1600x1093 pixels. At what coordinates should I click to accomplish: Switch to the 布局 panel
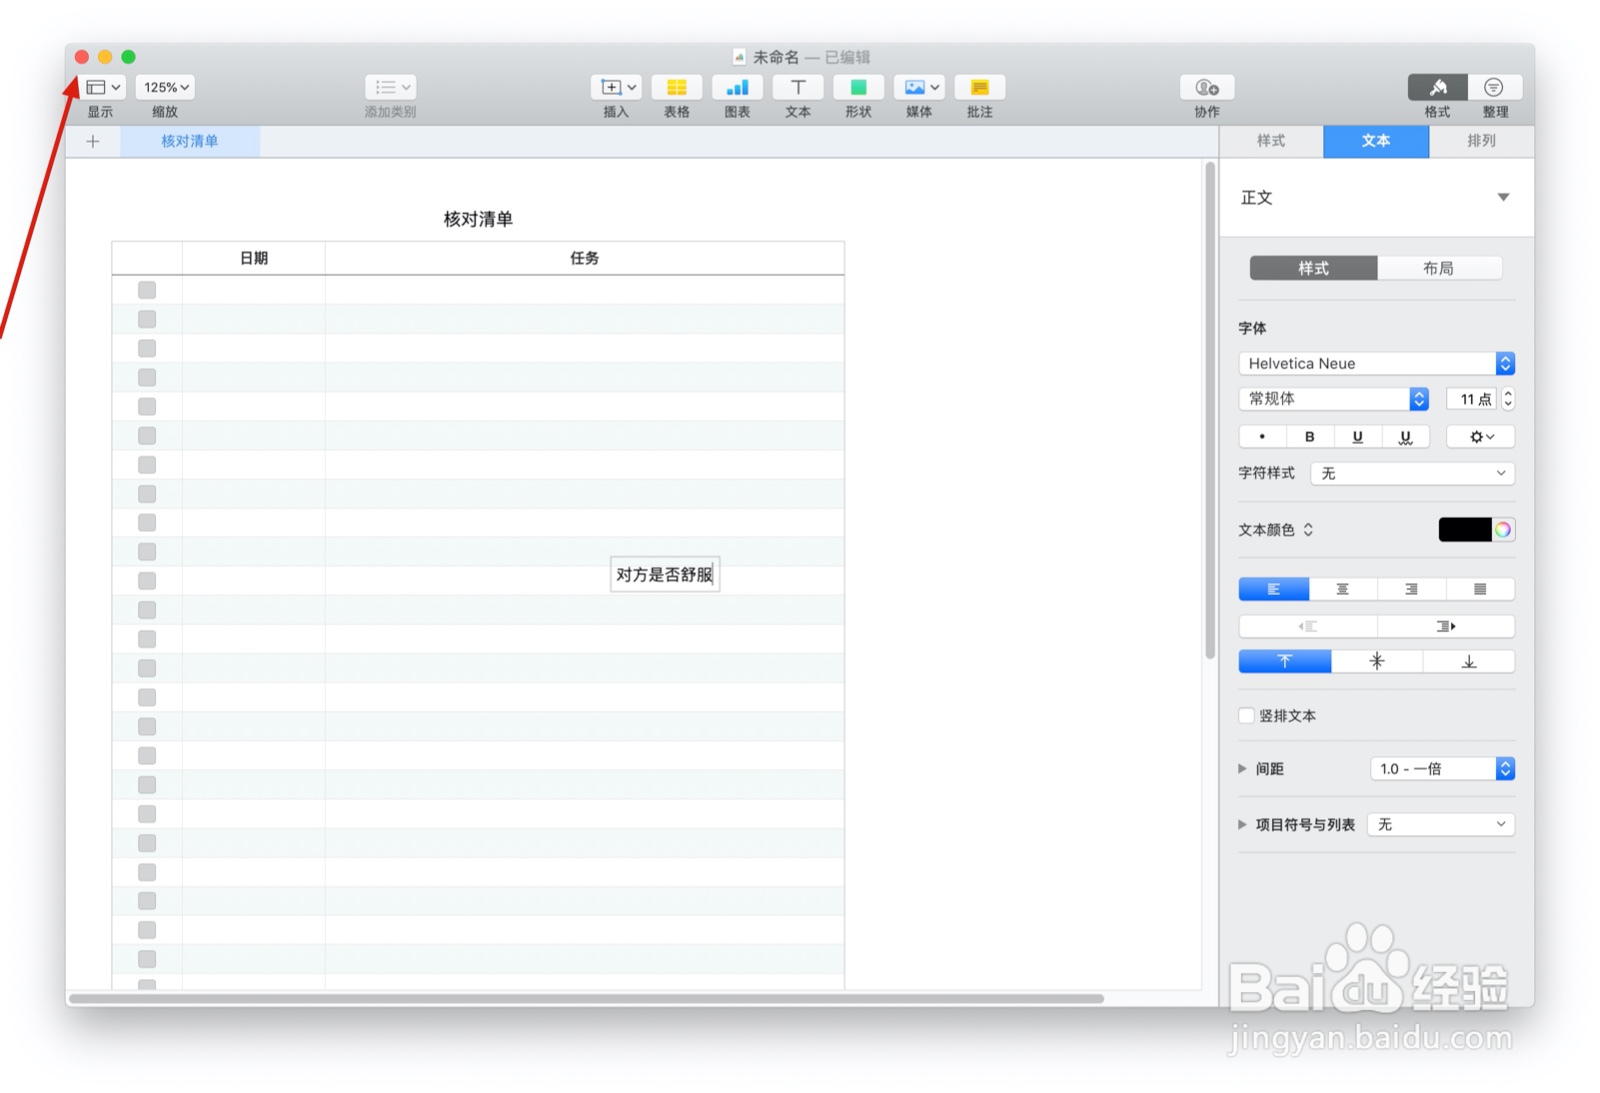tap(1441, 268)
